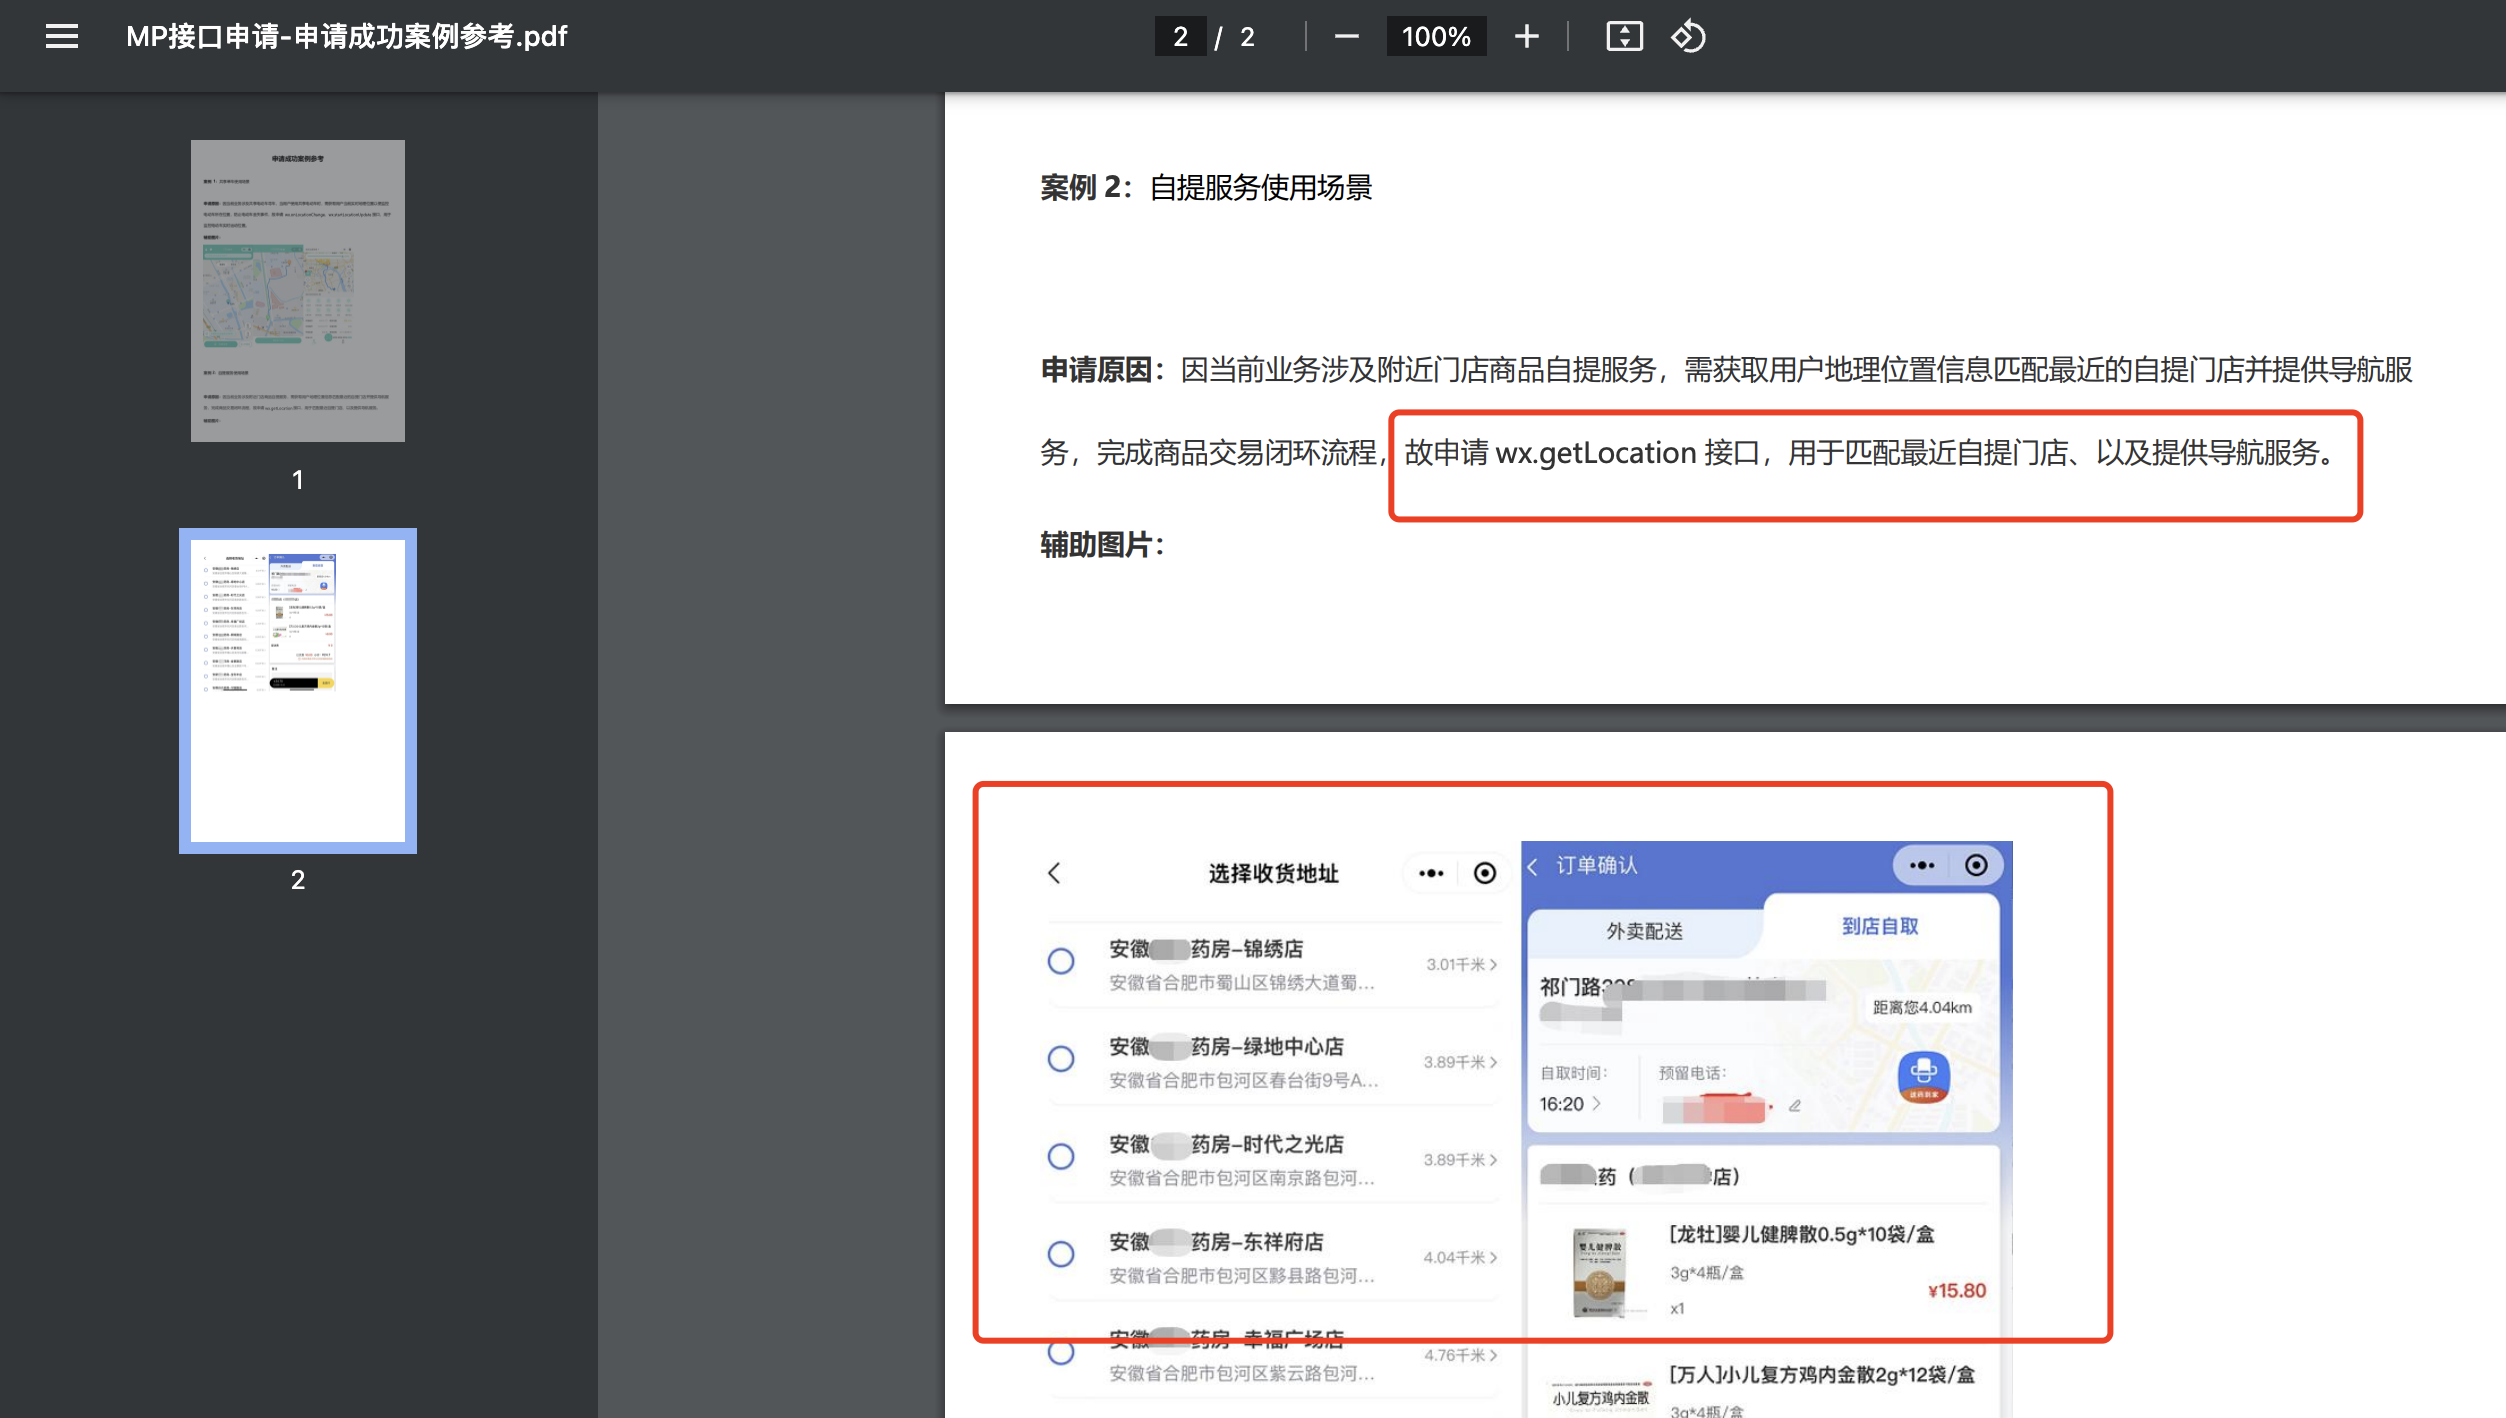Click the rotate counterclockwise icon
The width and height of the screenshot is (2506, 1418).
point(1688,37)
